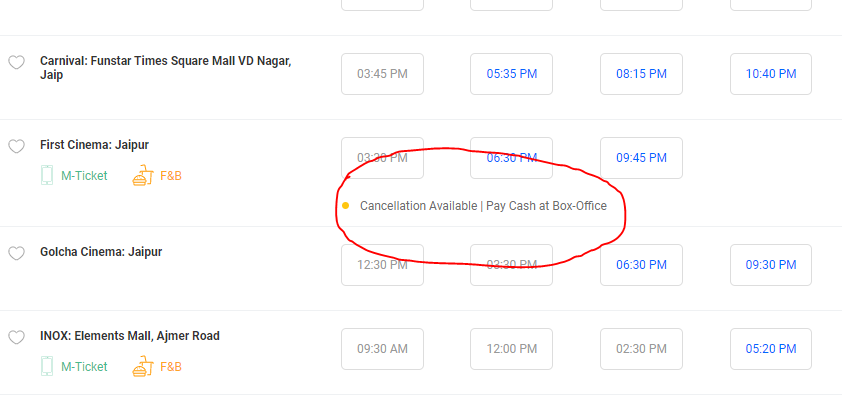
Task: Click M-Ticket phone icon under INOX
Action: pos(47,366)
